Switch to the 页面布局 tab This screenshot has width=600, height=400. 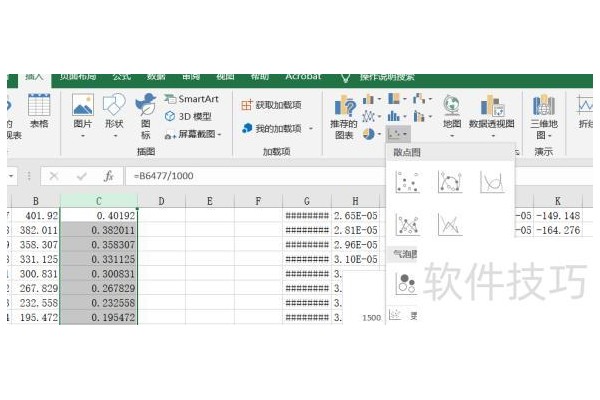[x=78, y=77]
